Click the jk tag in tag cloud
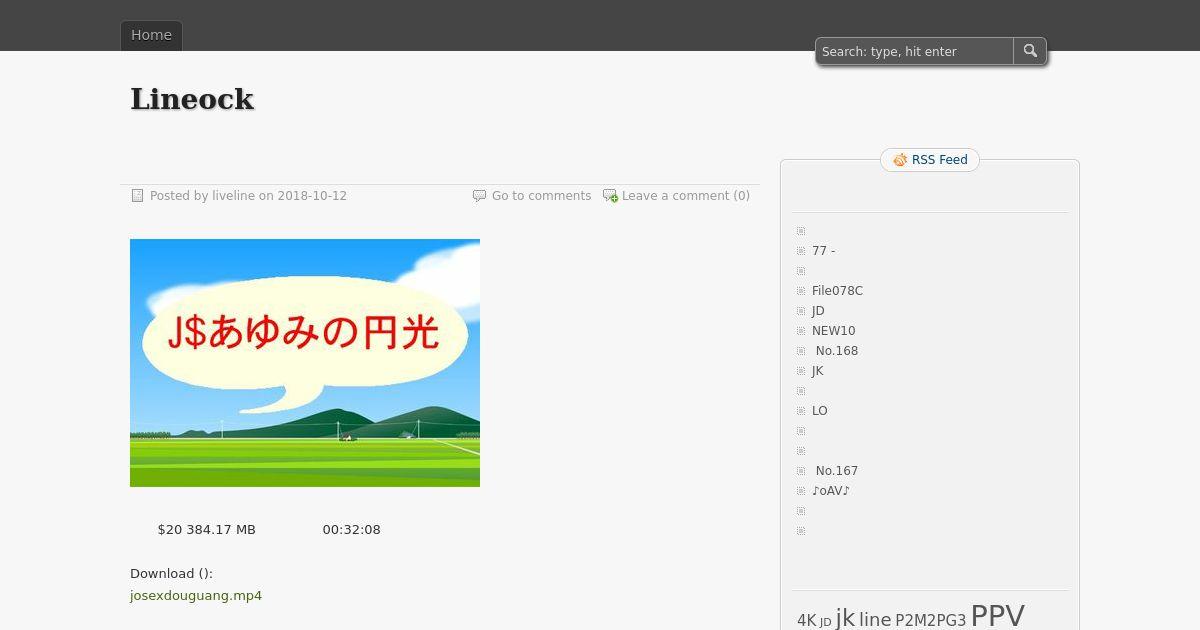 (845, 618)
